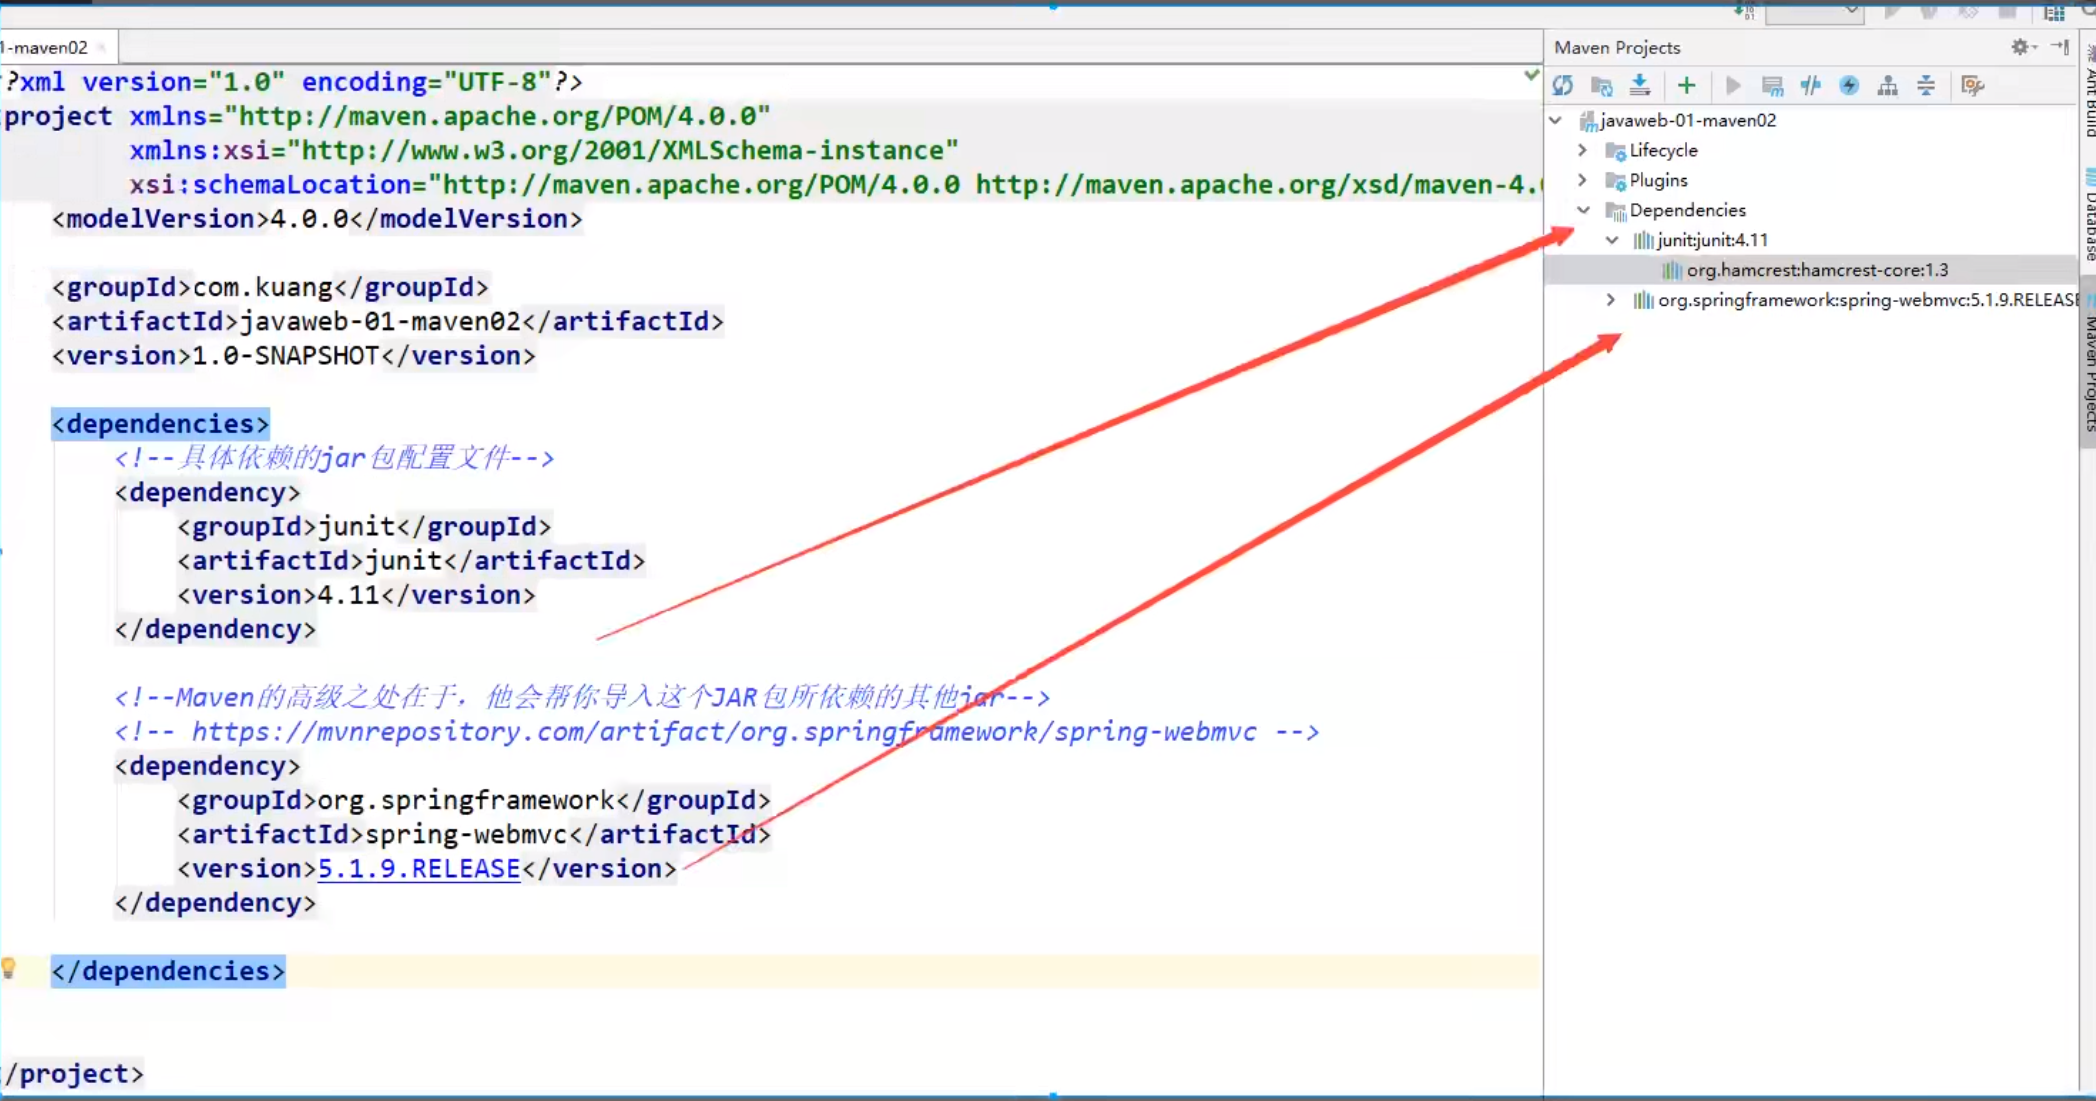Open Maven Projects panel gear settings
The width and height of the screenshot is (2096, 1101).
pos(2021,47)
